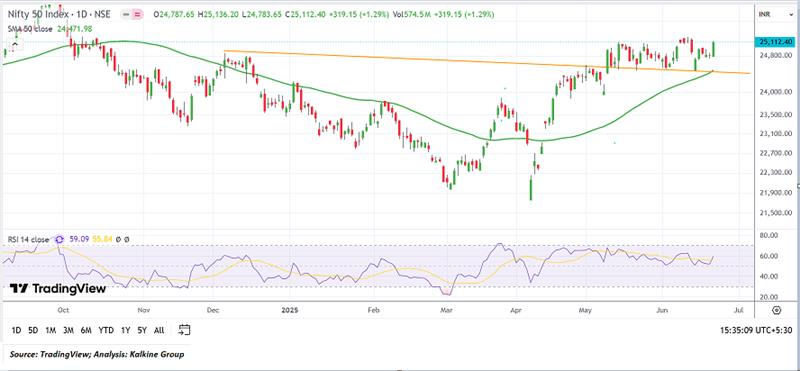
Task: Click the Nov label on time axis
Action: [x=144, y=310]
